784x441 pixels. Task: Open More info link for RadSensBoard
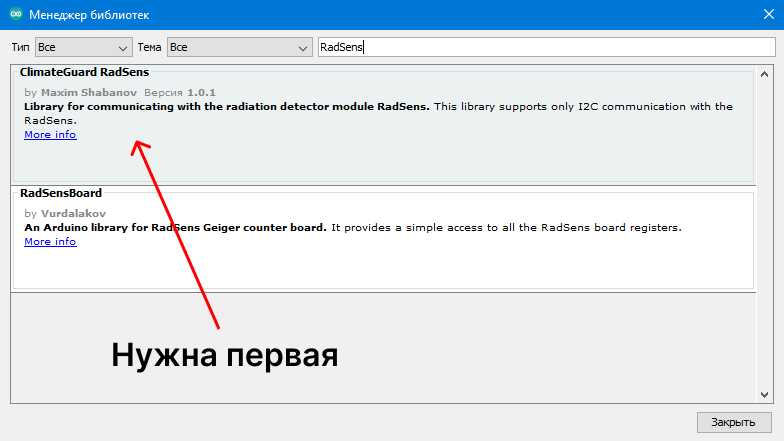(50, 242)
